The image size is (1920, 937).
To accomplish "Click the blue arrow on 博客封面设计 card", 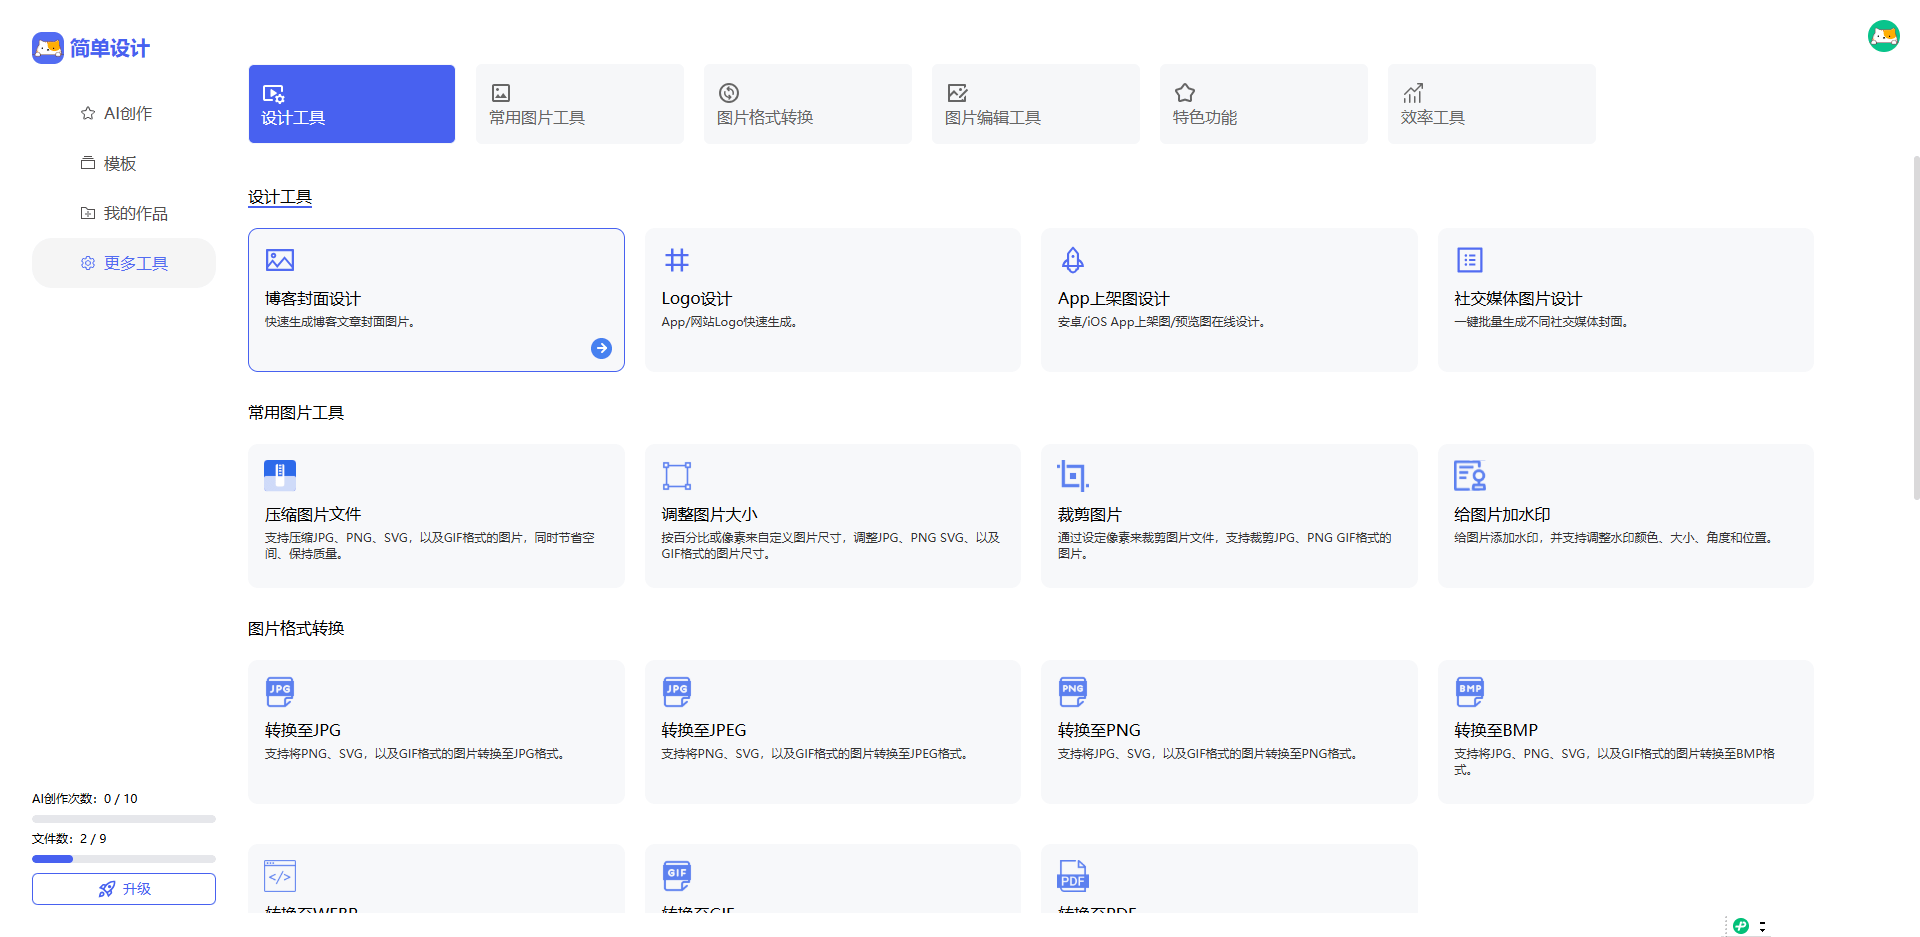I will point(601,348).
